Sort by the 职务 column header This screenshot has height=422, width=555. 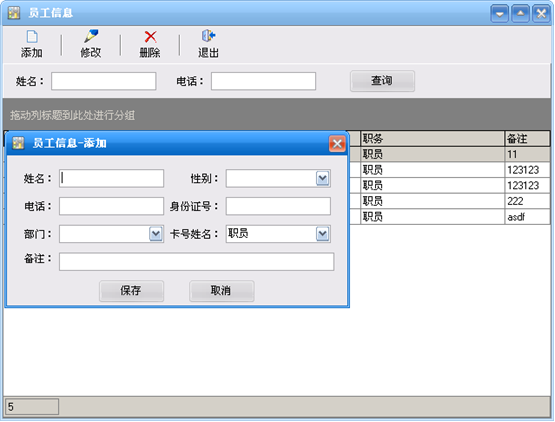pyautogui.click(x=432, y=138)
